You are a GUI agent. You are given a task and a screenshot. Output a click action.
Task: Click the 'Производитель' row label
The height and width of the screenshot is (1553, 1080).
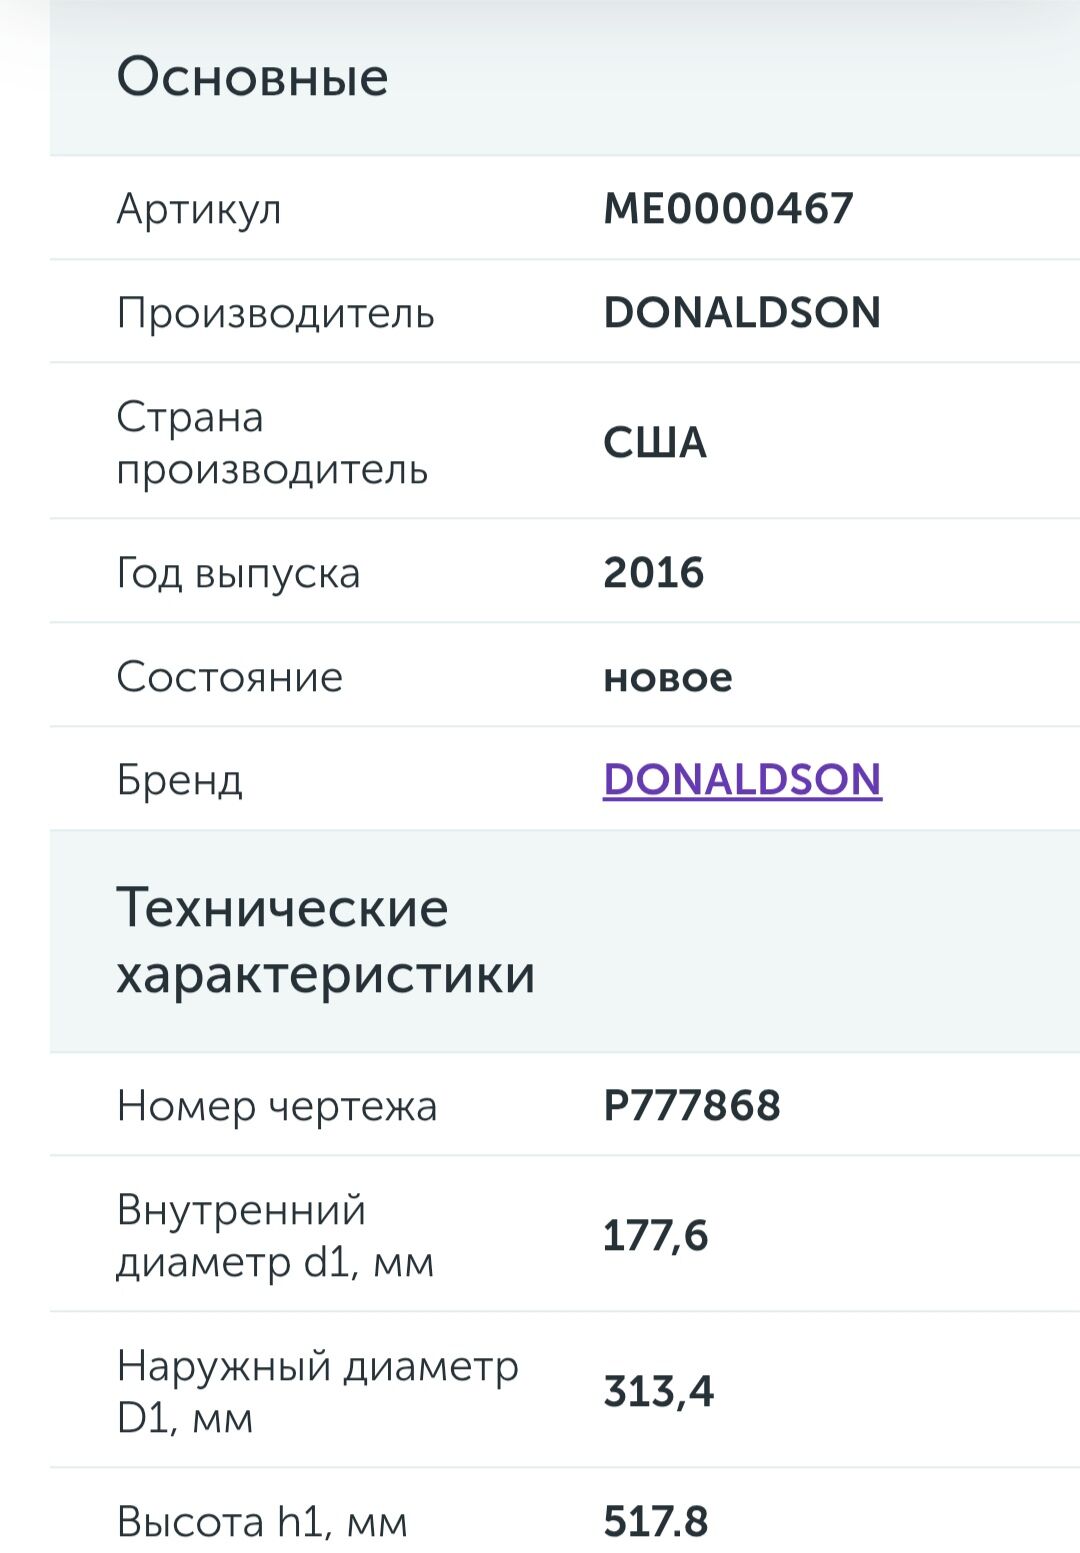point(275,313)
